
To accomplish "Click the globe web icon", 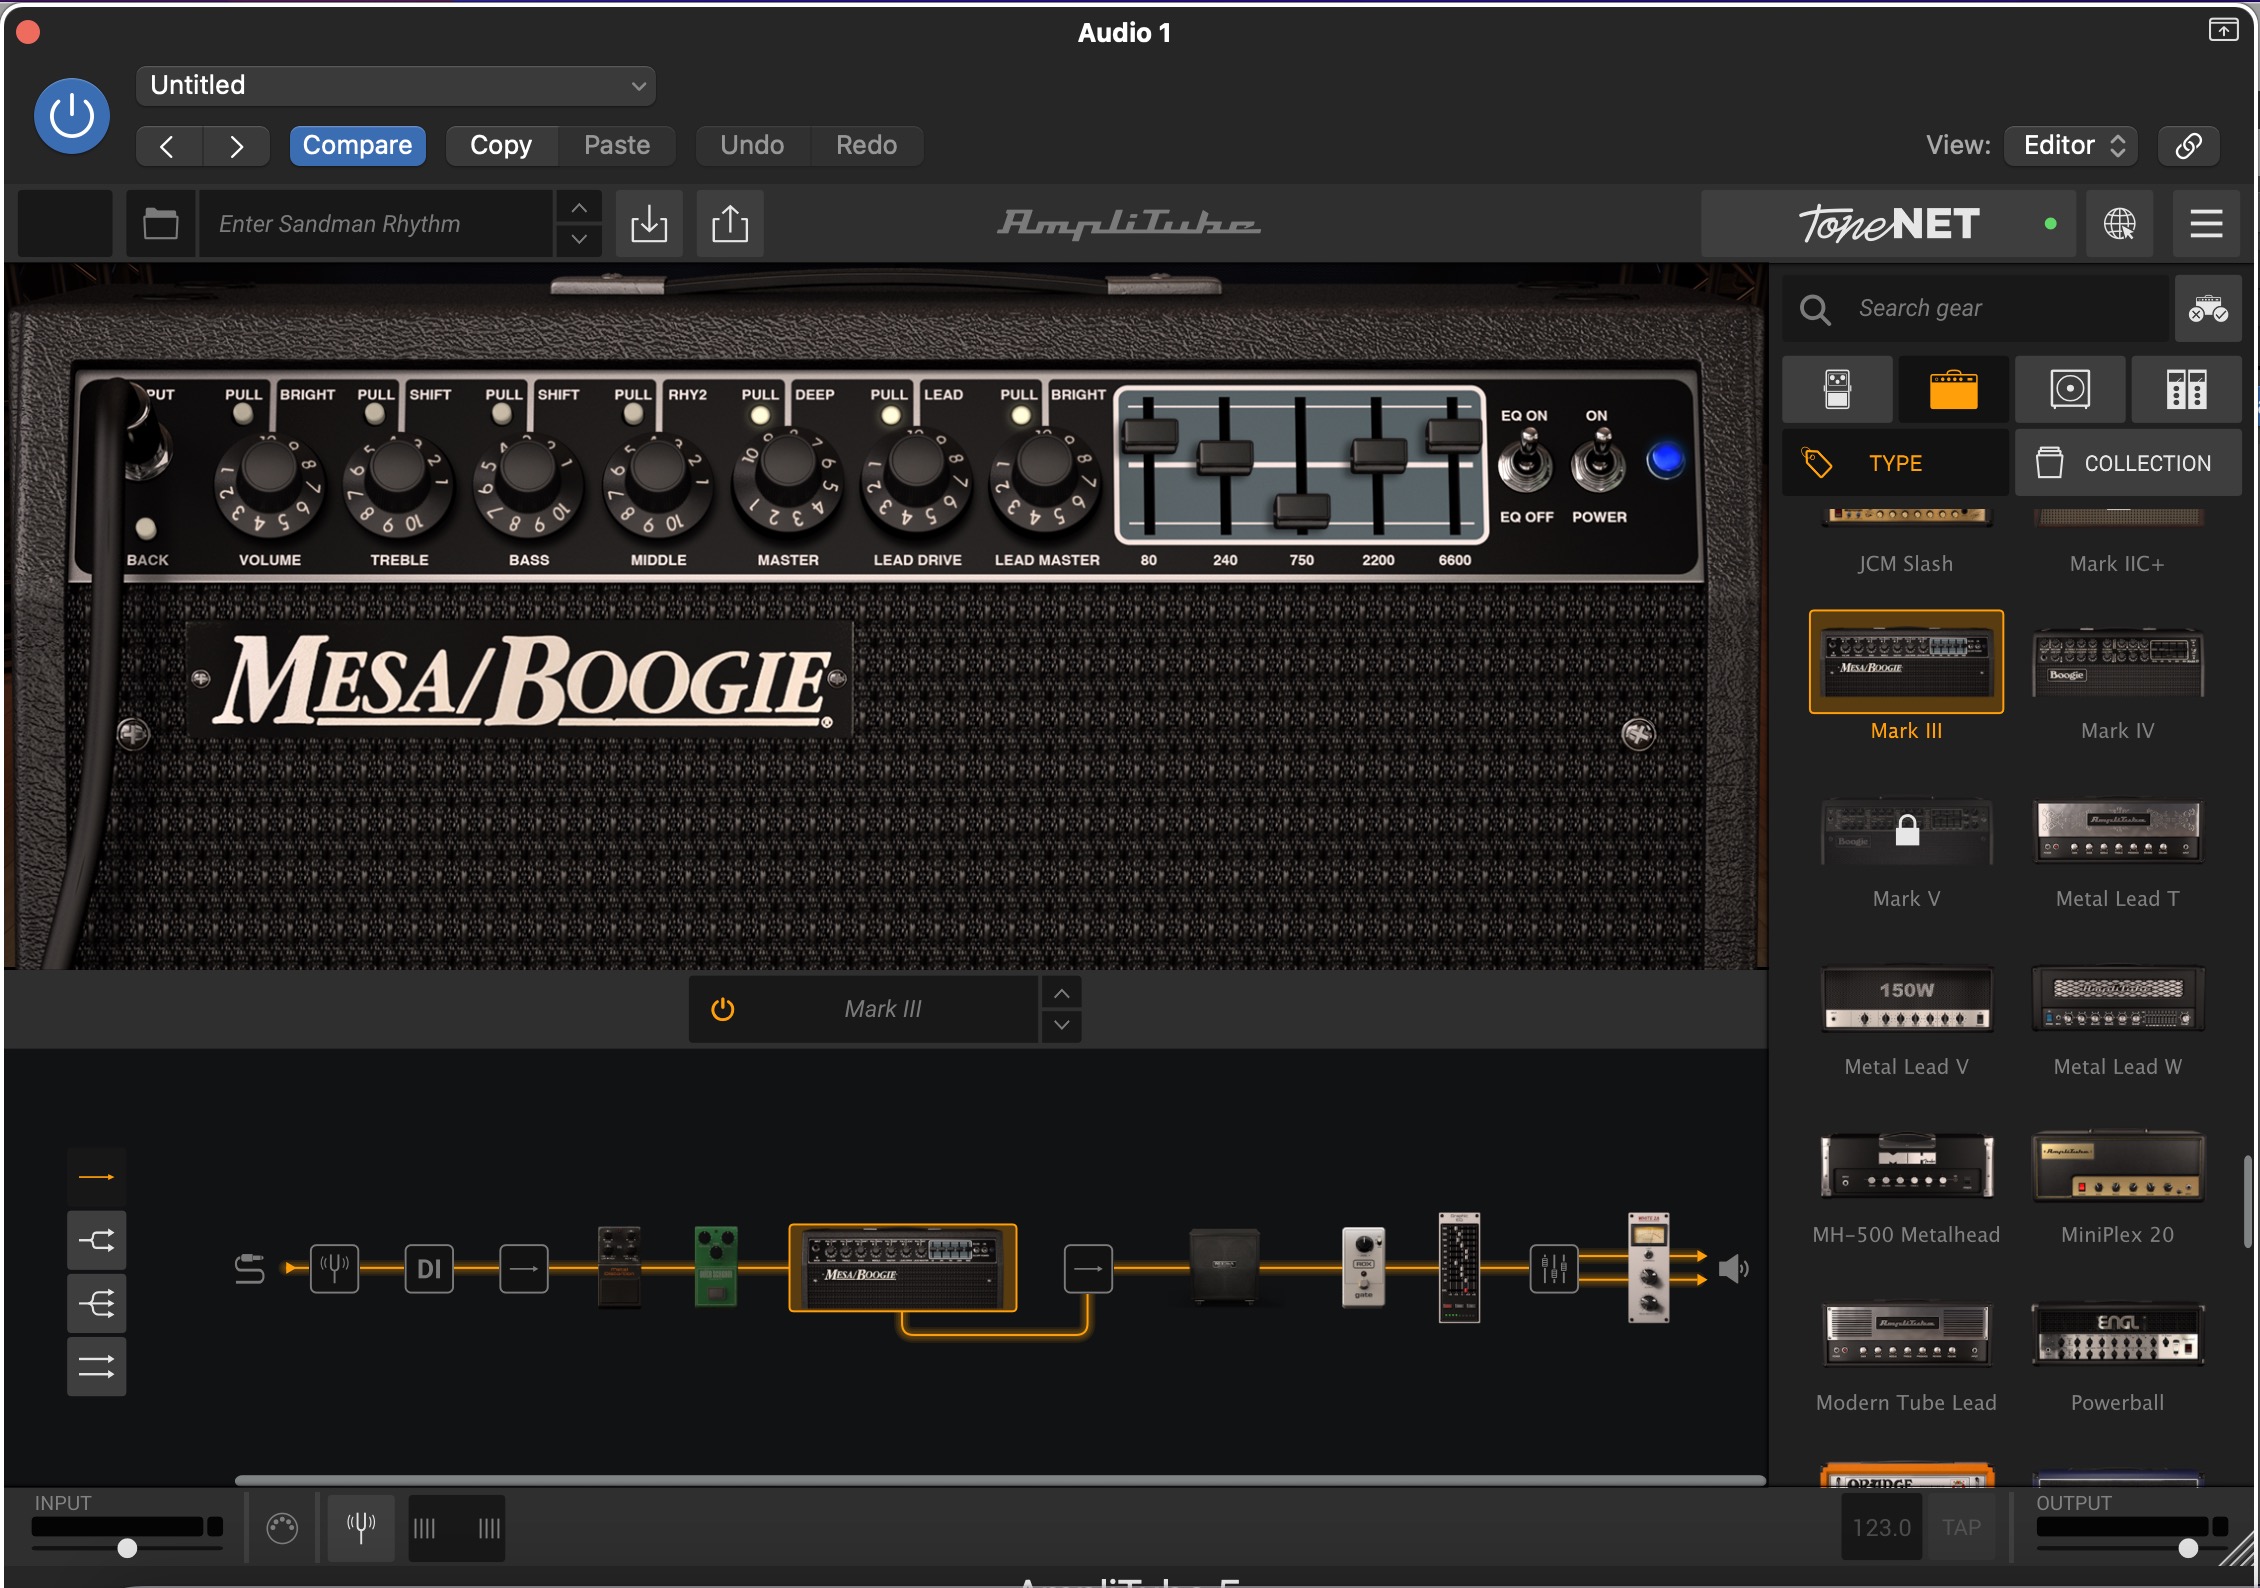I will pos(2119,223).
